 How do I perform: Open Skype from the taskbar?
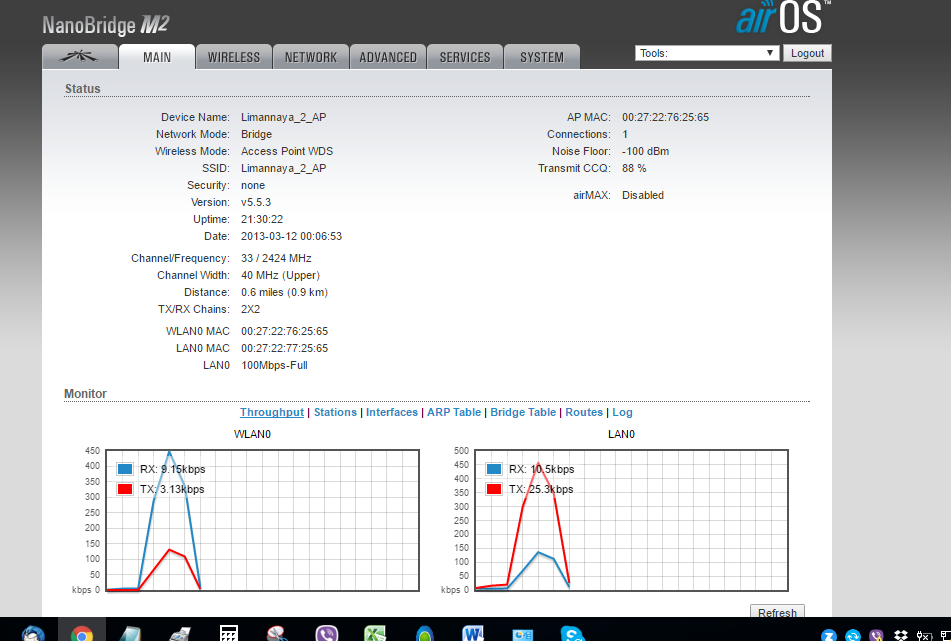click(572, 633)
